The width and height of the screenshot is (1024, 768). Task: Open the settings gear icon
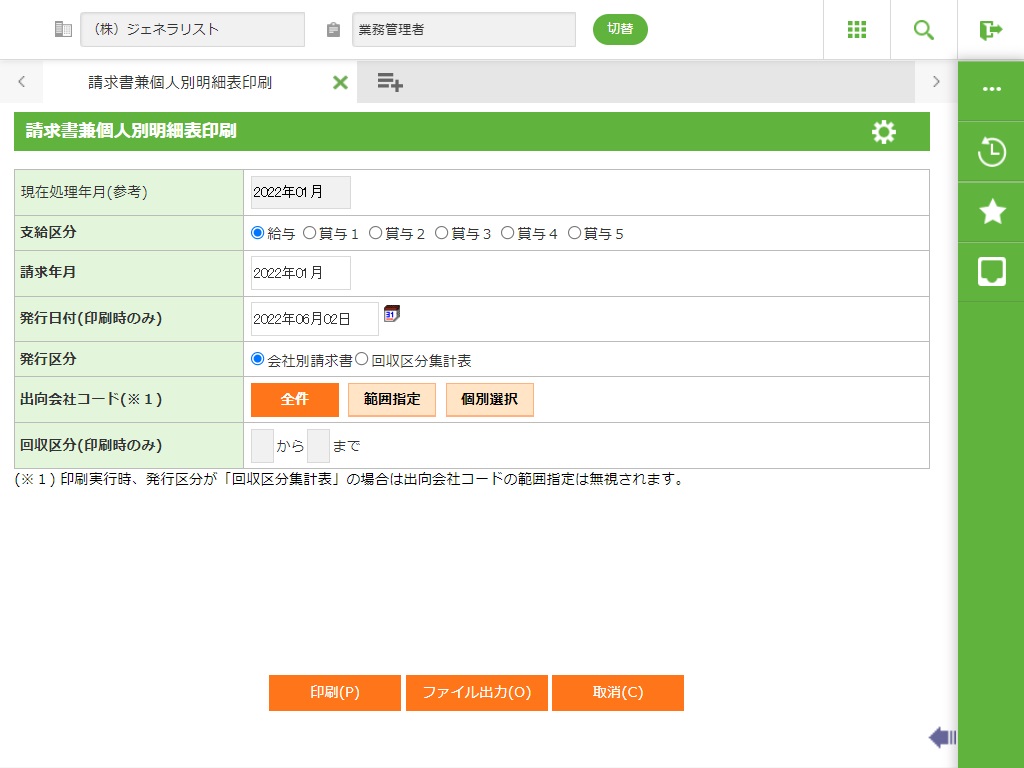pos(884,132)
